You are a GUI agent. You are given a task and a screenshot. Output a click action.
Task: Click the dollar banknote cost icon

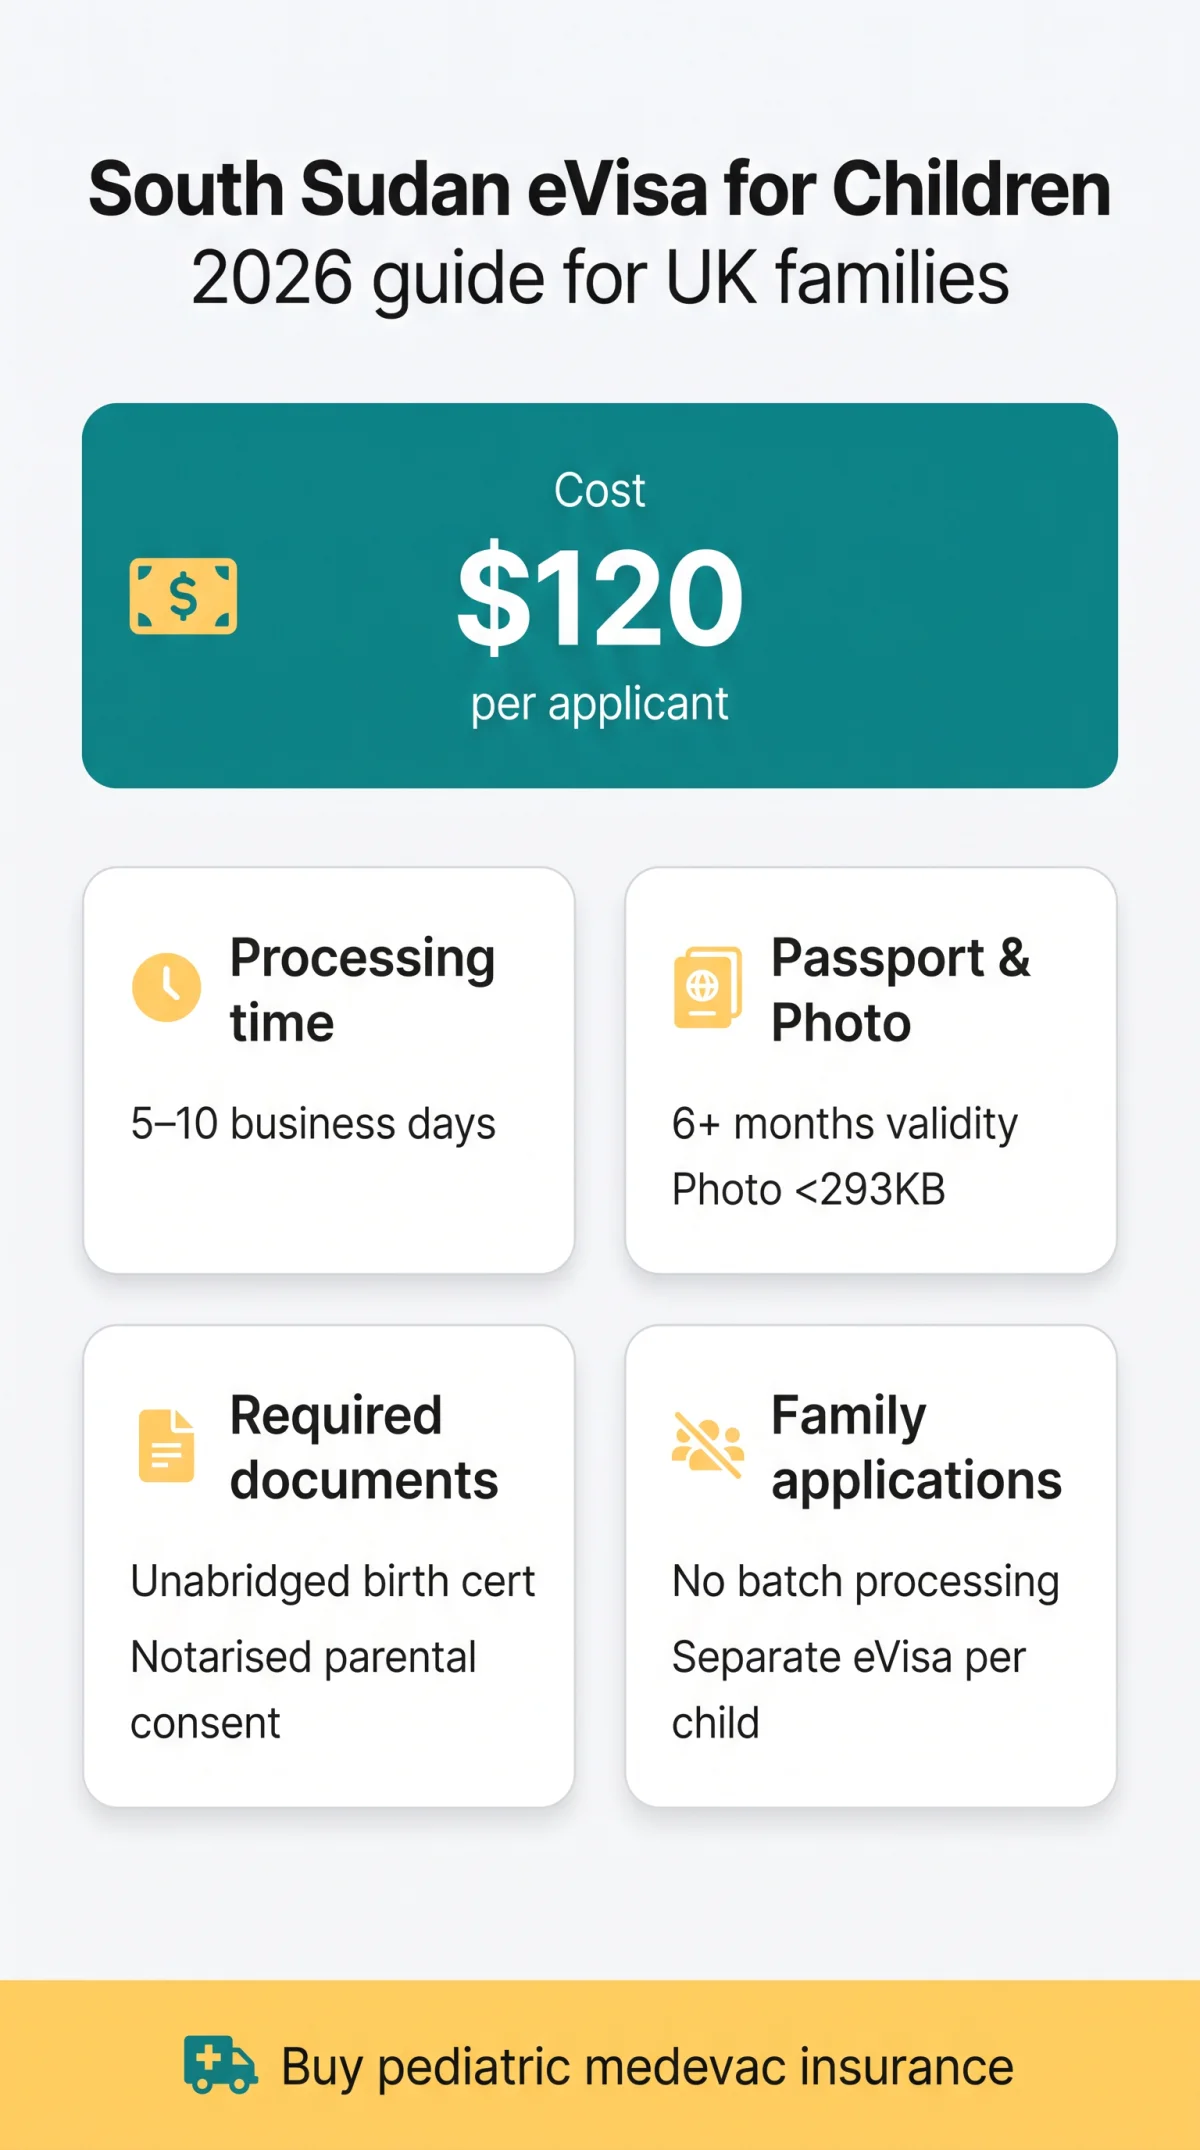pos(183,596)
